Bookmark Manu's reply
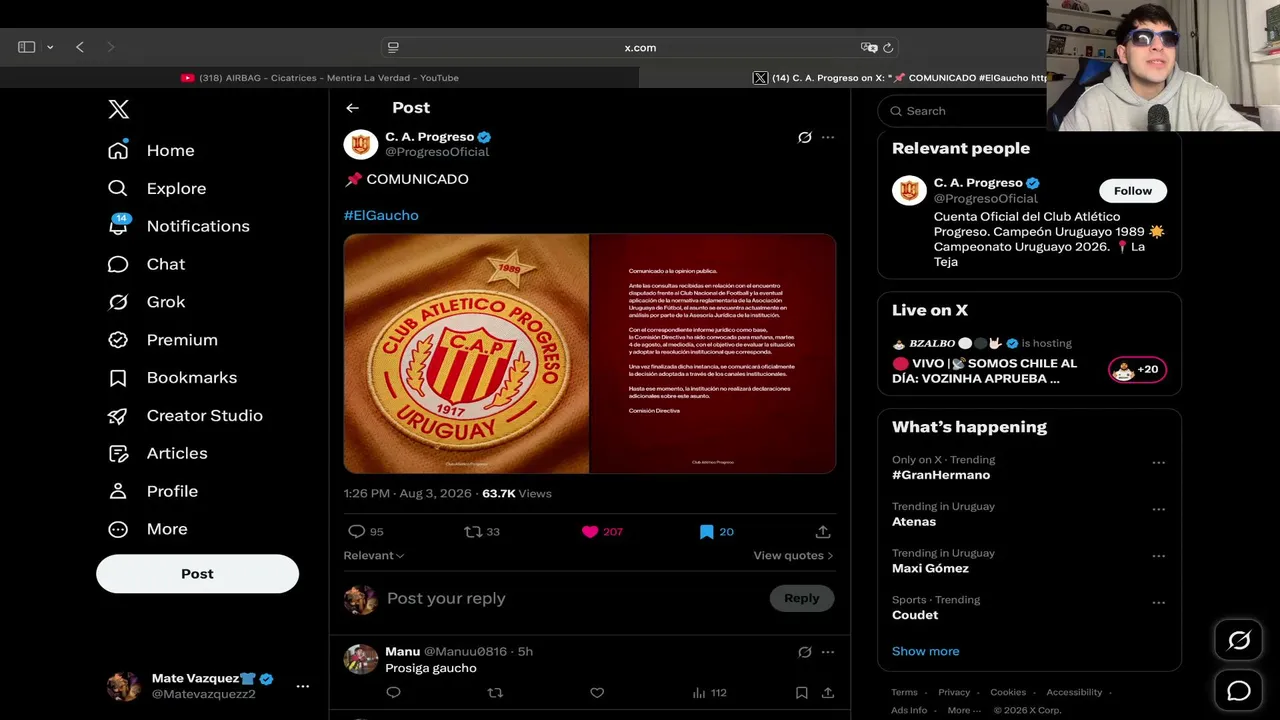This screenshot has height=720, width=1280. [801, 692]
